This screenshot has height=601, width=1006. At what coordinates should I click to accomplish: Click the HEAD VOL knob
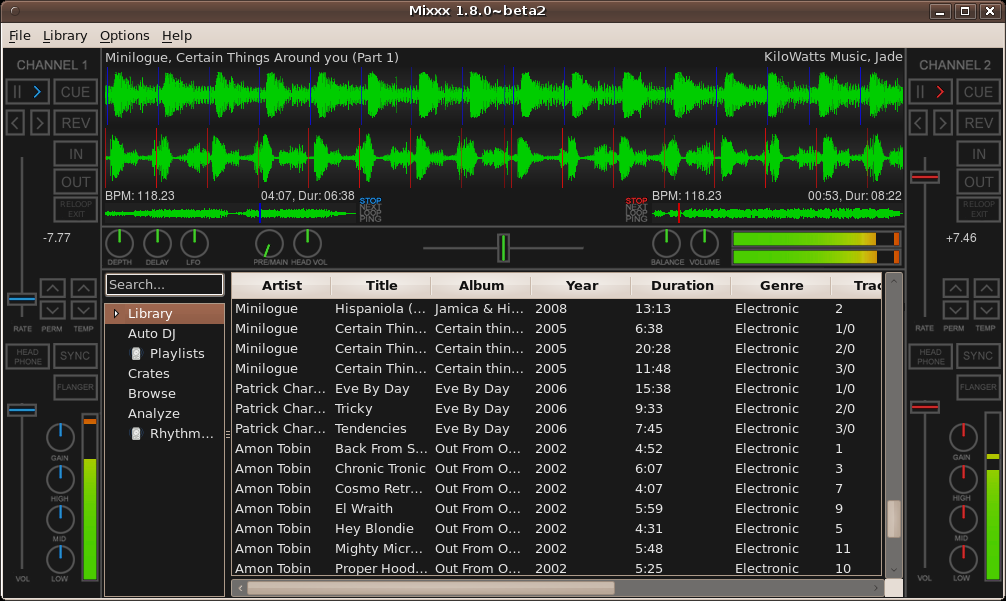307,244
